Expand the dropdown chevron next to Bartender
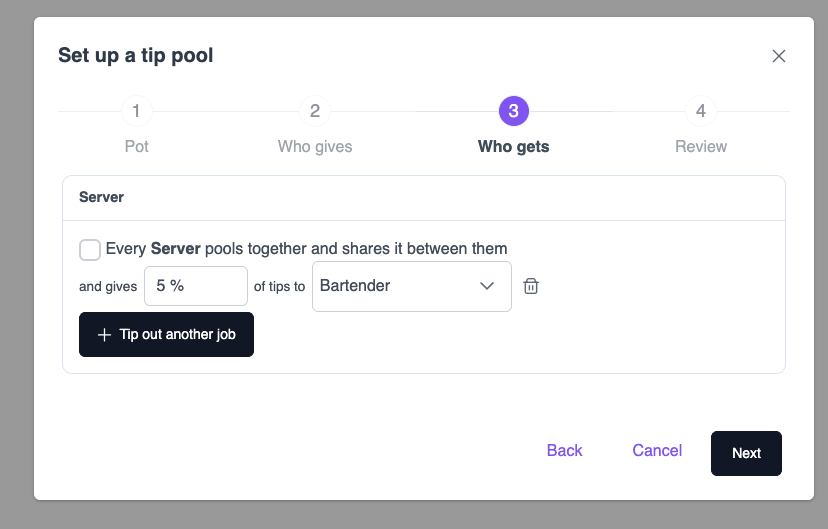 point(486,286)
